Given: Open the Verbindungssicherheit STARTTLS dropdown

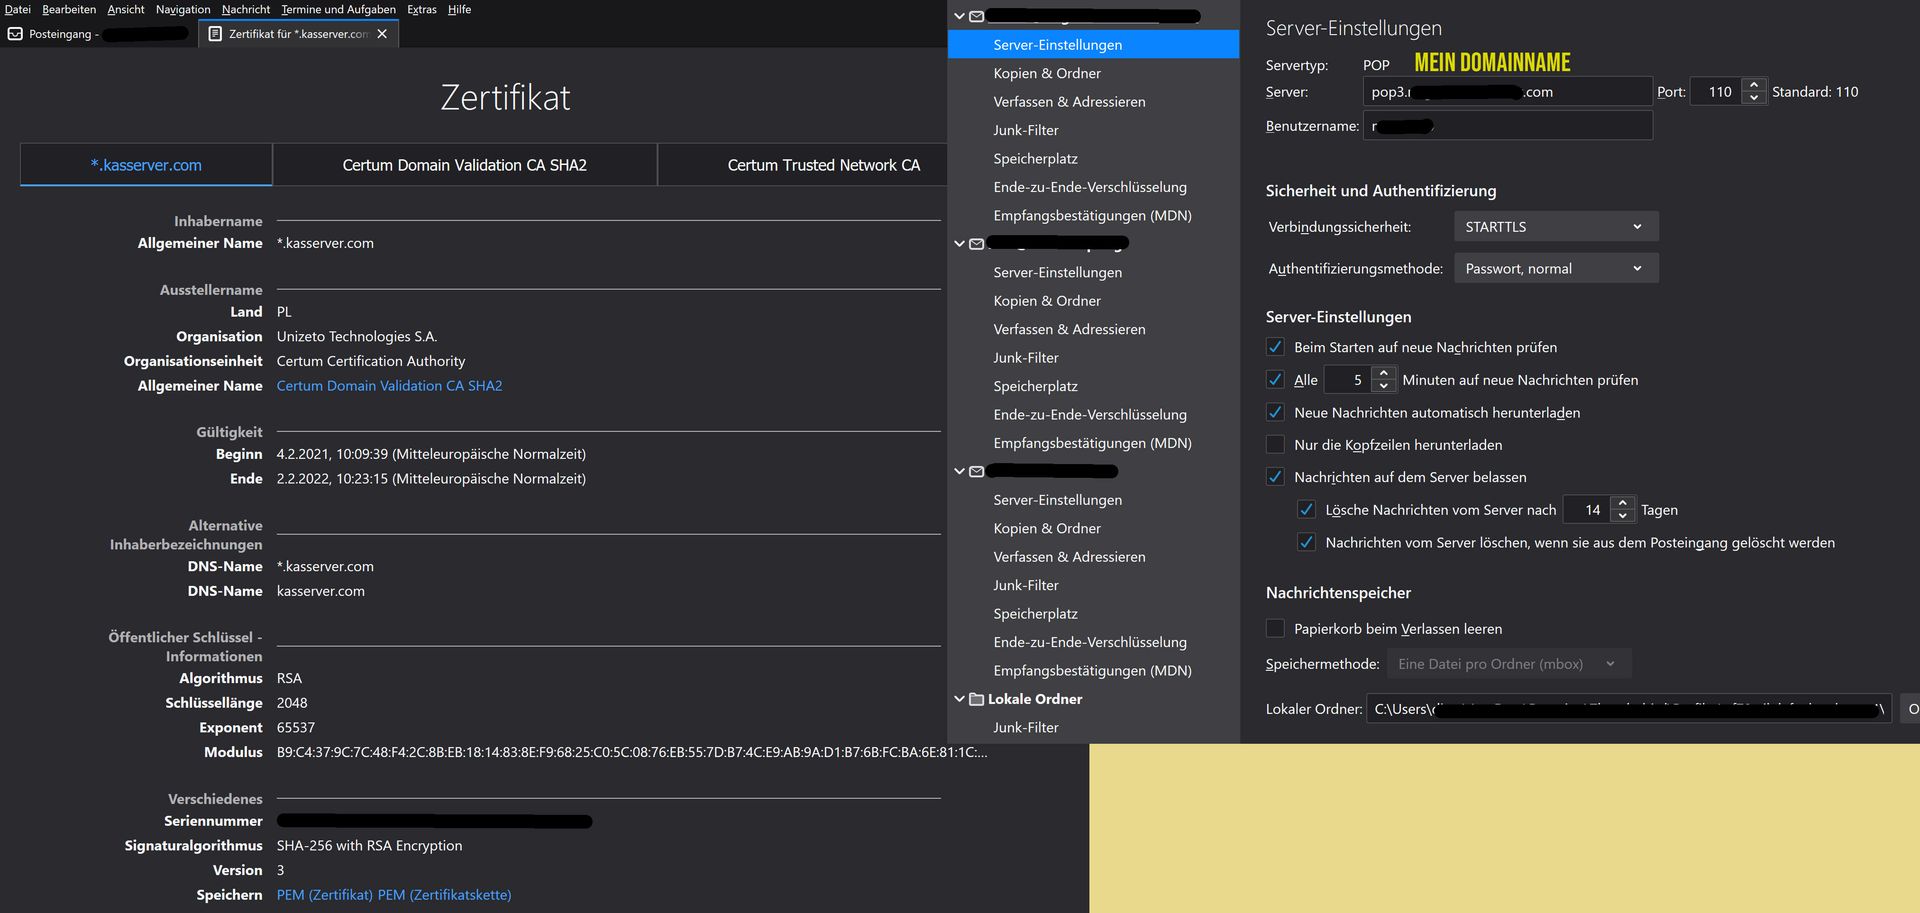Looking at the screenshot, I should click(x=1555, y=227).
